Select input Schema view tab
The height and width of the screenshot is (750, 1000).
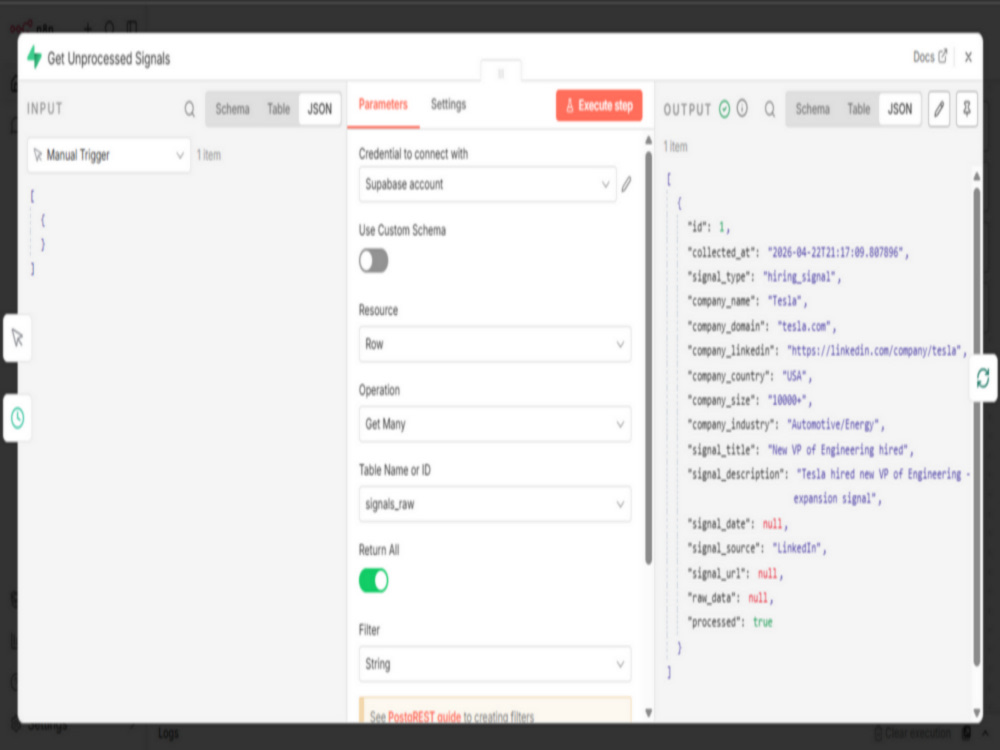(x=232, y=109)
